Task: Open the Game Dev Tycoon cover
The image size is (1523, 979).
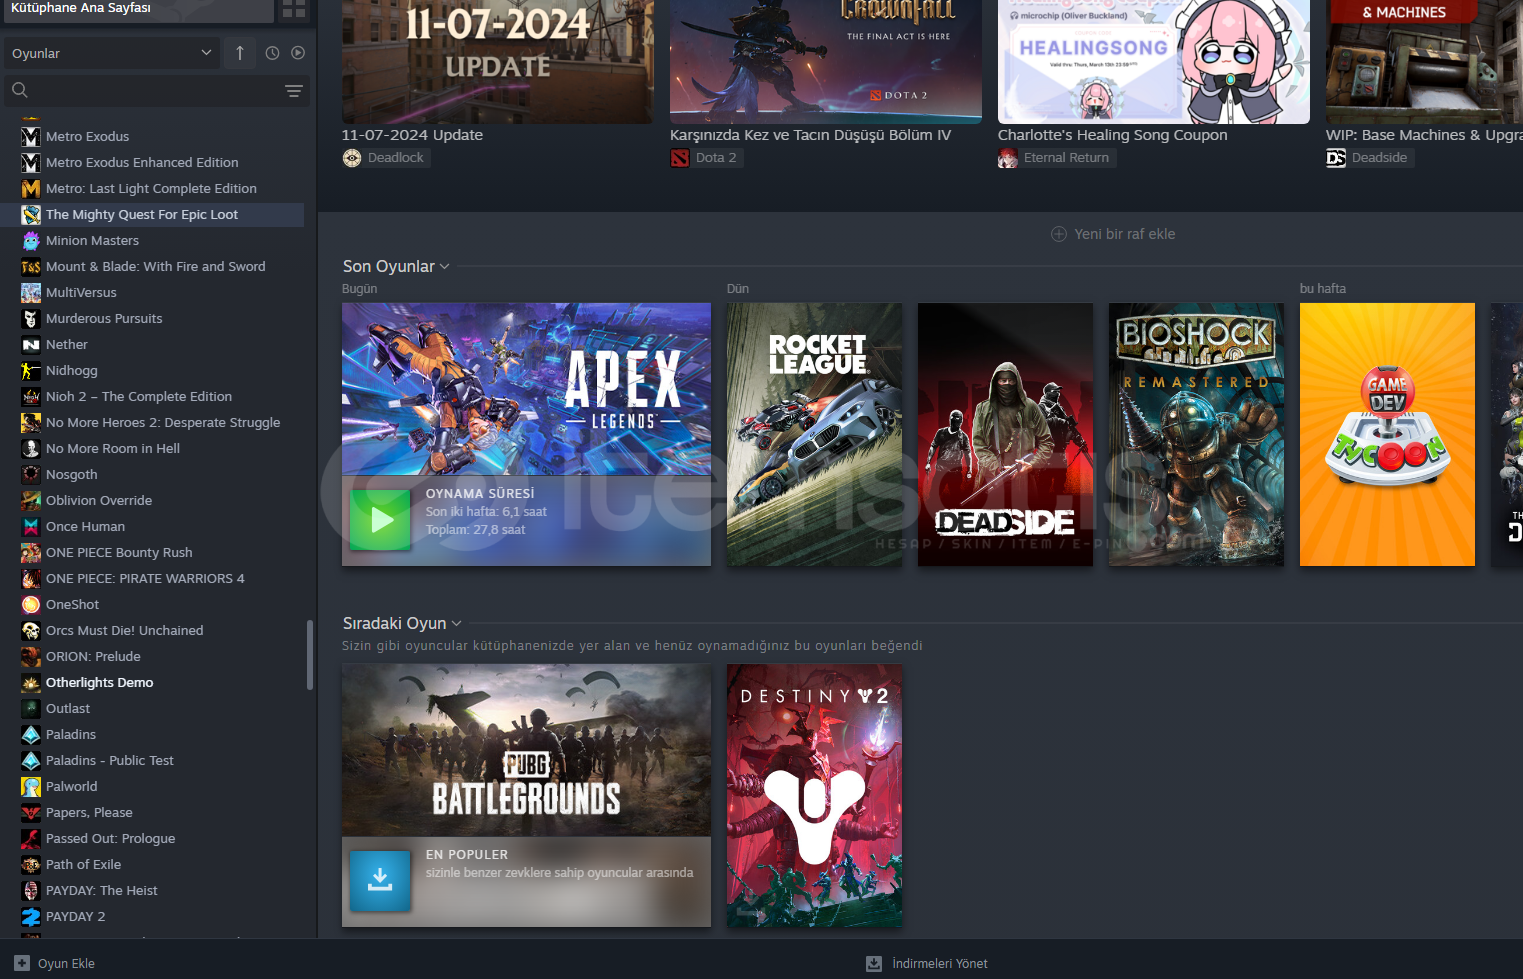Action: click(1387, 434)
